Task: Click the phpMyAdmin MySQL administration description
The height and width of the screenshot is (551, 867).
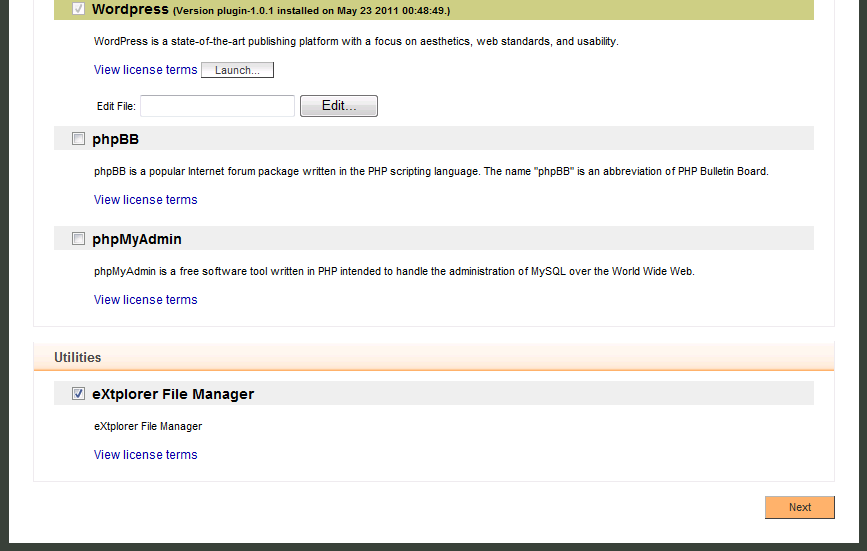Action: (394, 271)
